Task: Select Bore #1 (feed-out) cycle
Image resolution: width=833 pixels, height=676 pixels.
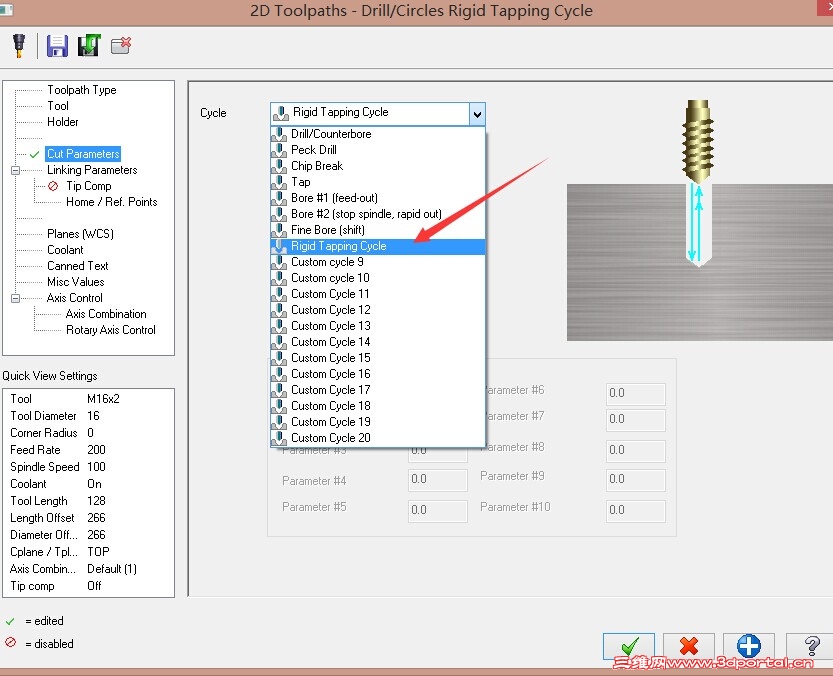Action: (x=378, y=198)
